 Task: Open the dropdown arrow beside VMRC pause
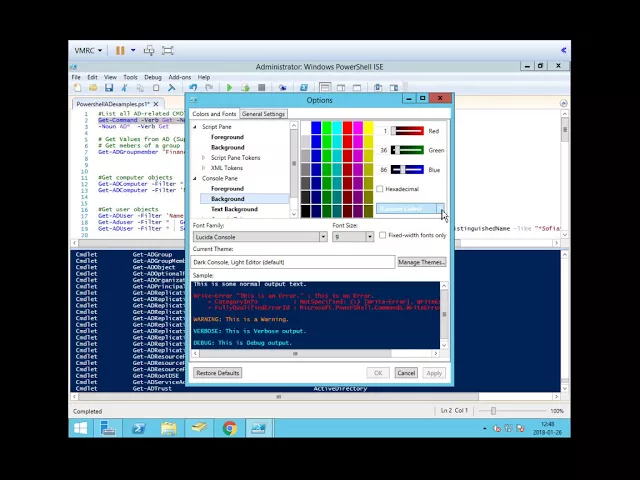pos(133,51)
